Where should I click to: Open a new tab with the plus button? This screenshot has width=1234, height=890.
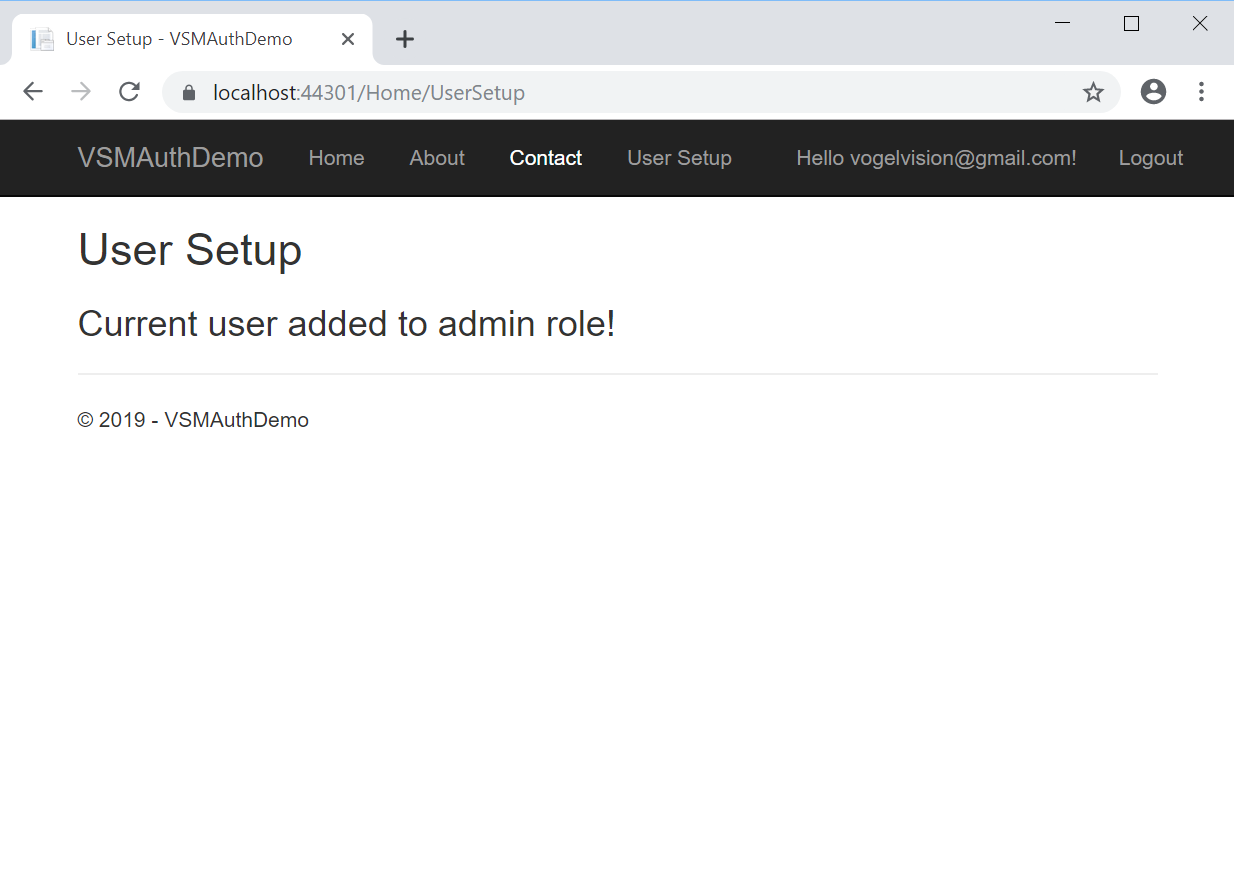[x=404, y=39]
